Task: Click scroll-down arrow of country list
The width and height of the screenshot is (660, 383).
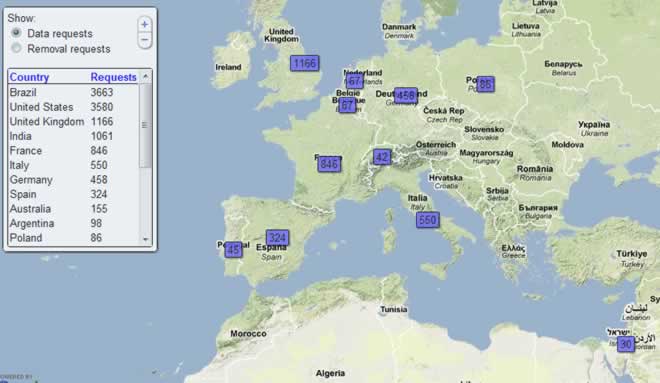Action: pos(145,239)
